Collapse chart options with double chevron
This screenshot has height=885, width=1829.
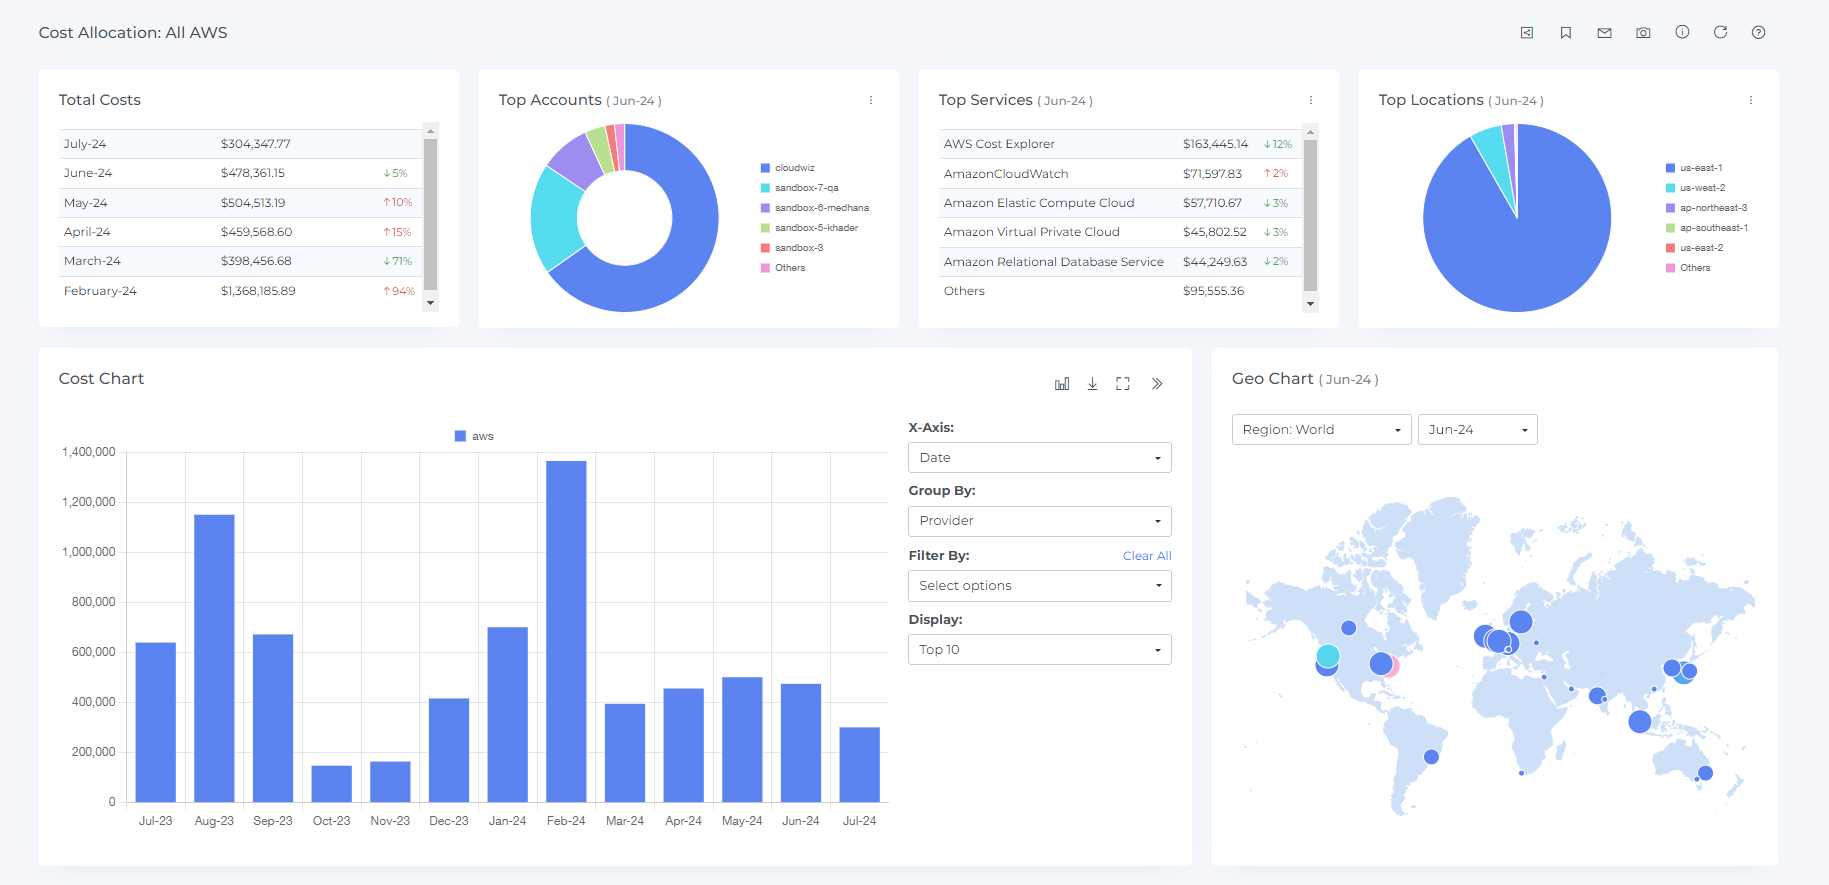pyautogui.click(x=1157, y=384)
